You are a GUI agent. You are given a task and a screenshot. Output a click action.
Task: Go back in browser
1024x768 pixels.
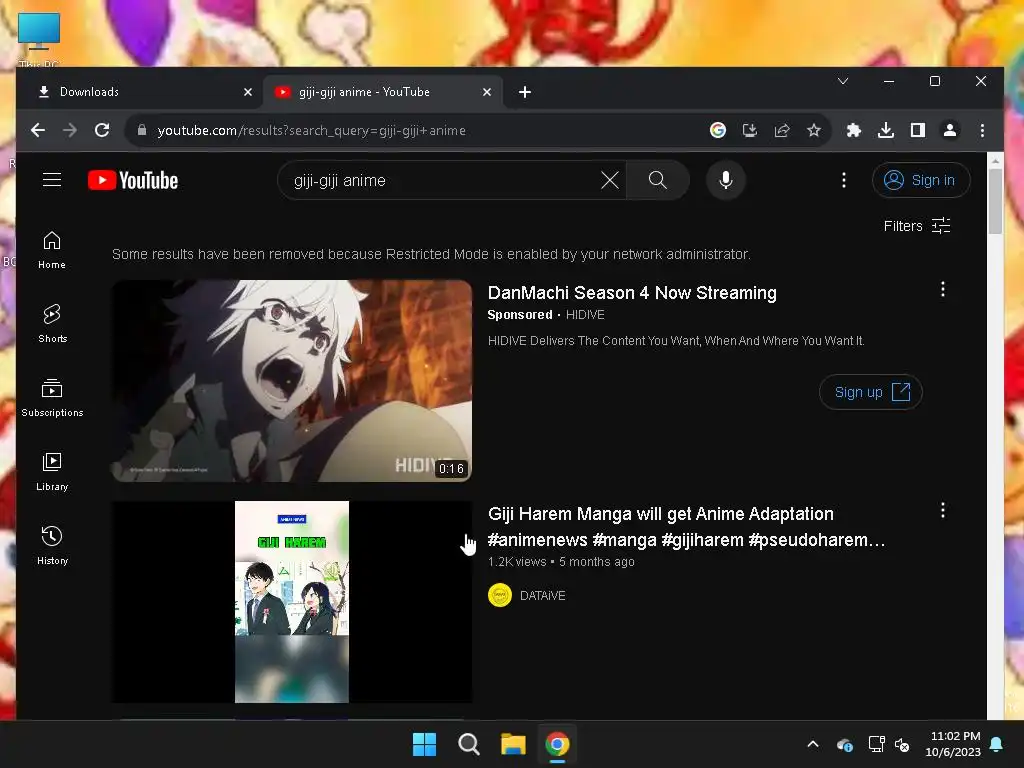point(38,130)
